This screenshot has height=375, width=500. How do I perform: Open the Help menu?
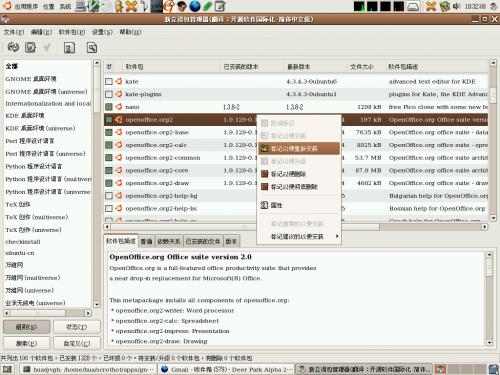(130, 32)
